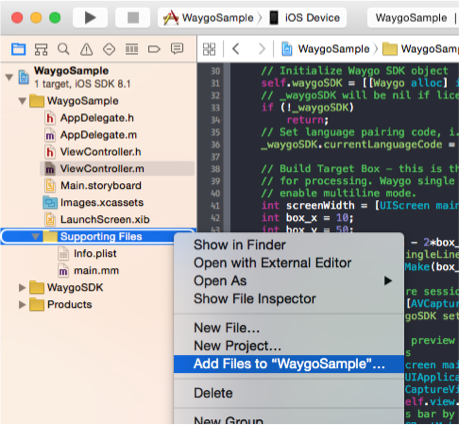Click the "int screenWidth" code line

360,205
